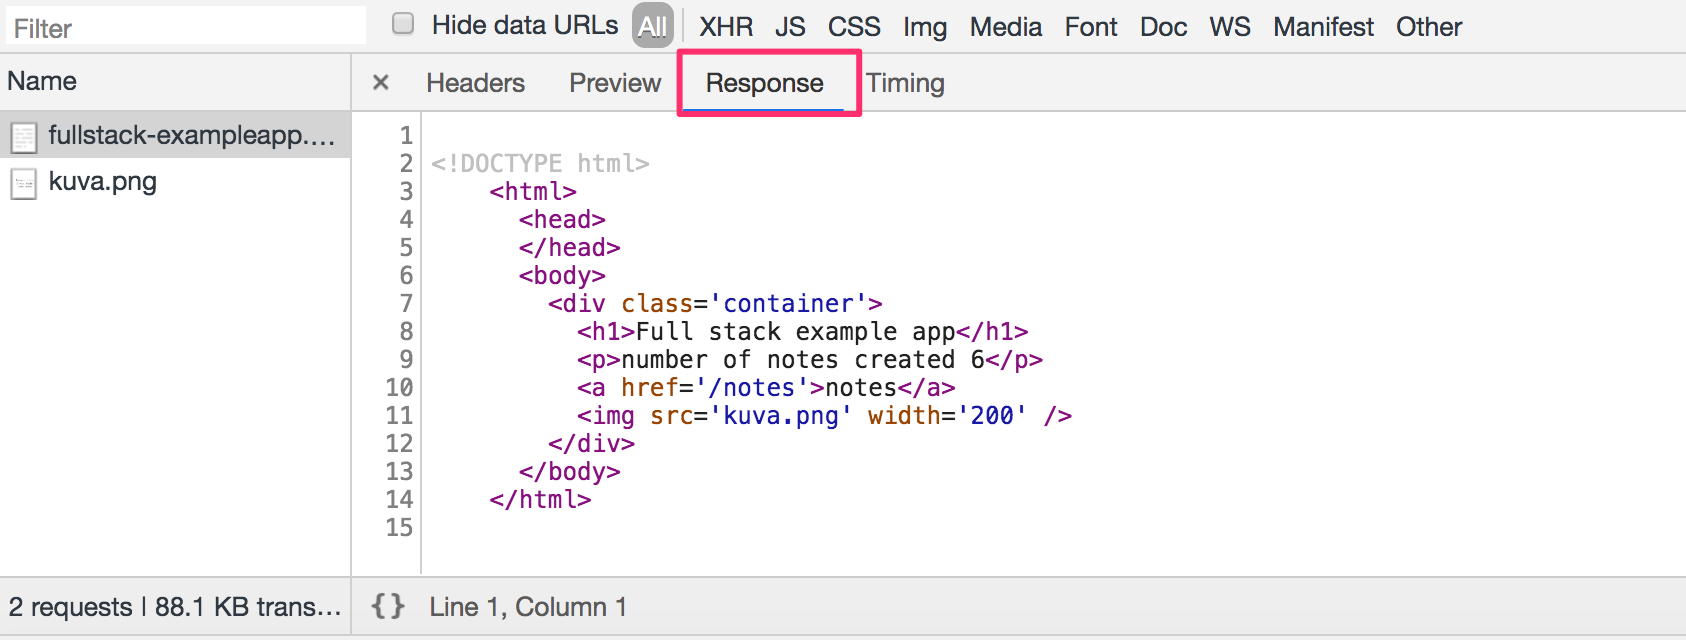Close the request details panel
This screenshot has height=640, width=1686.
pos(380,83)
